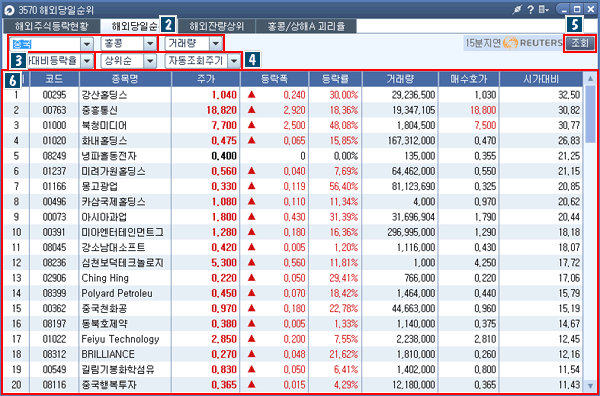Expand the 거래량 dropdown

click(x=215, y=44)
